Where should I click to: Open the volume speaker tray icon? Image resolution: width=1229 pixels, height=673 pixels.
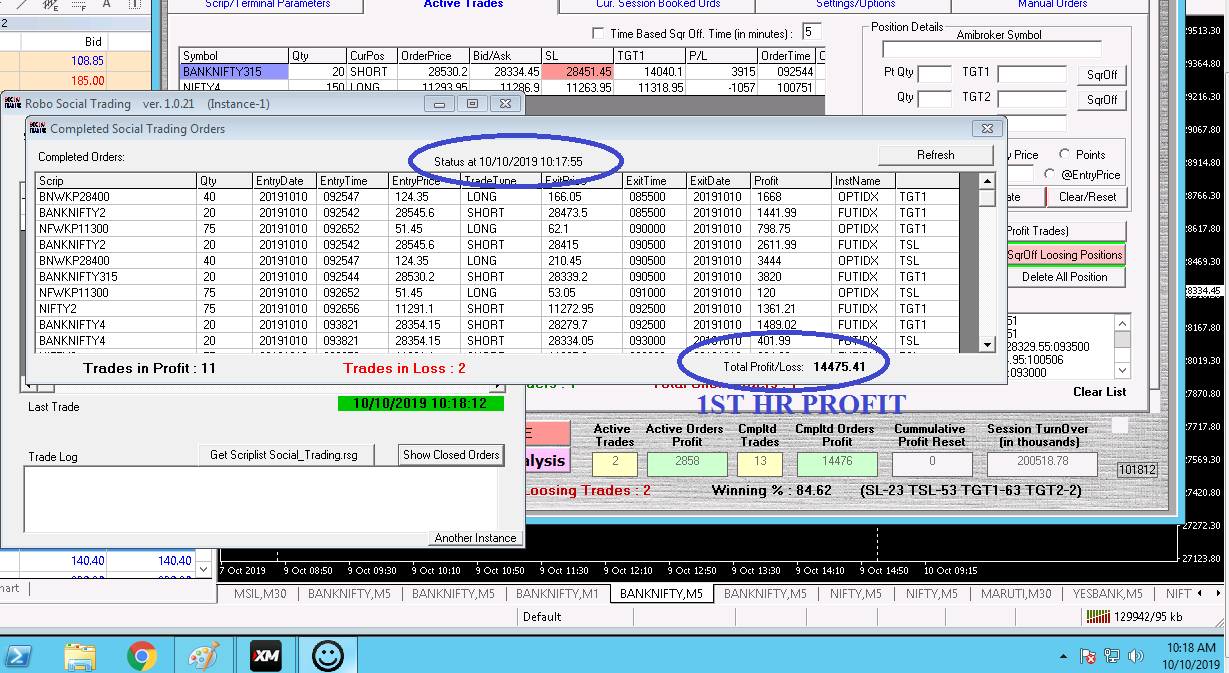click(x=1135, y=656)
